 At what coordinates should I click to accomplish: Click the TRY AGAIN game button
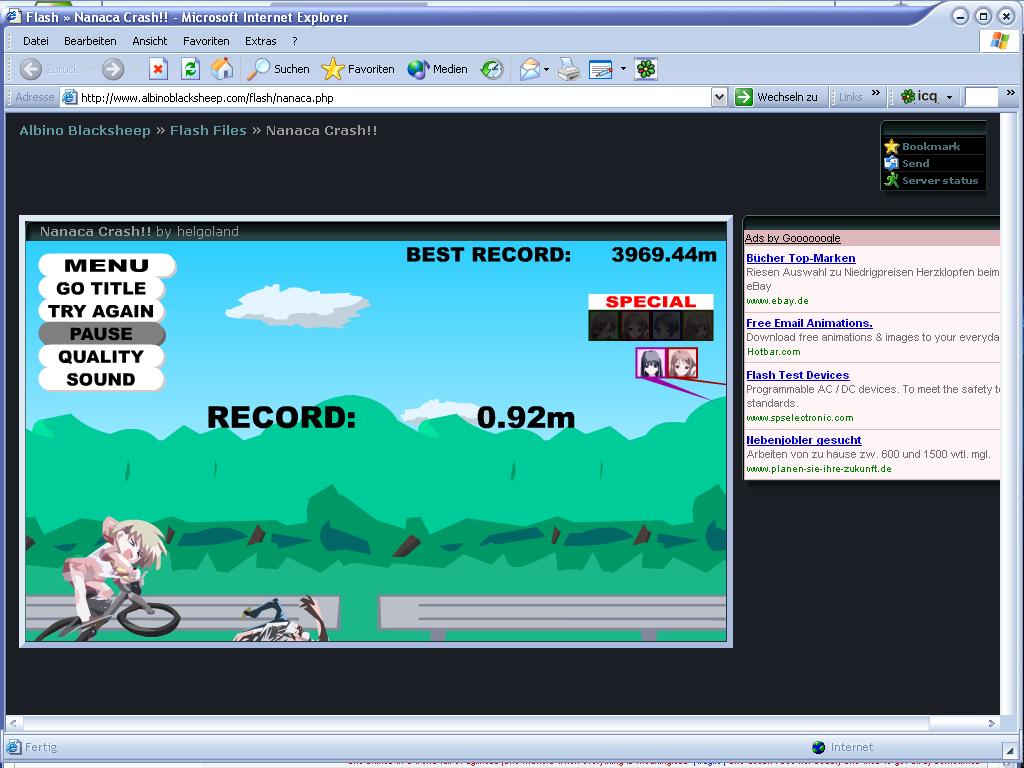tap(101, 311)
